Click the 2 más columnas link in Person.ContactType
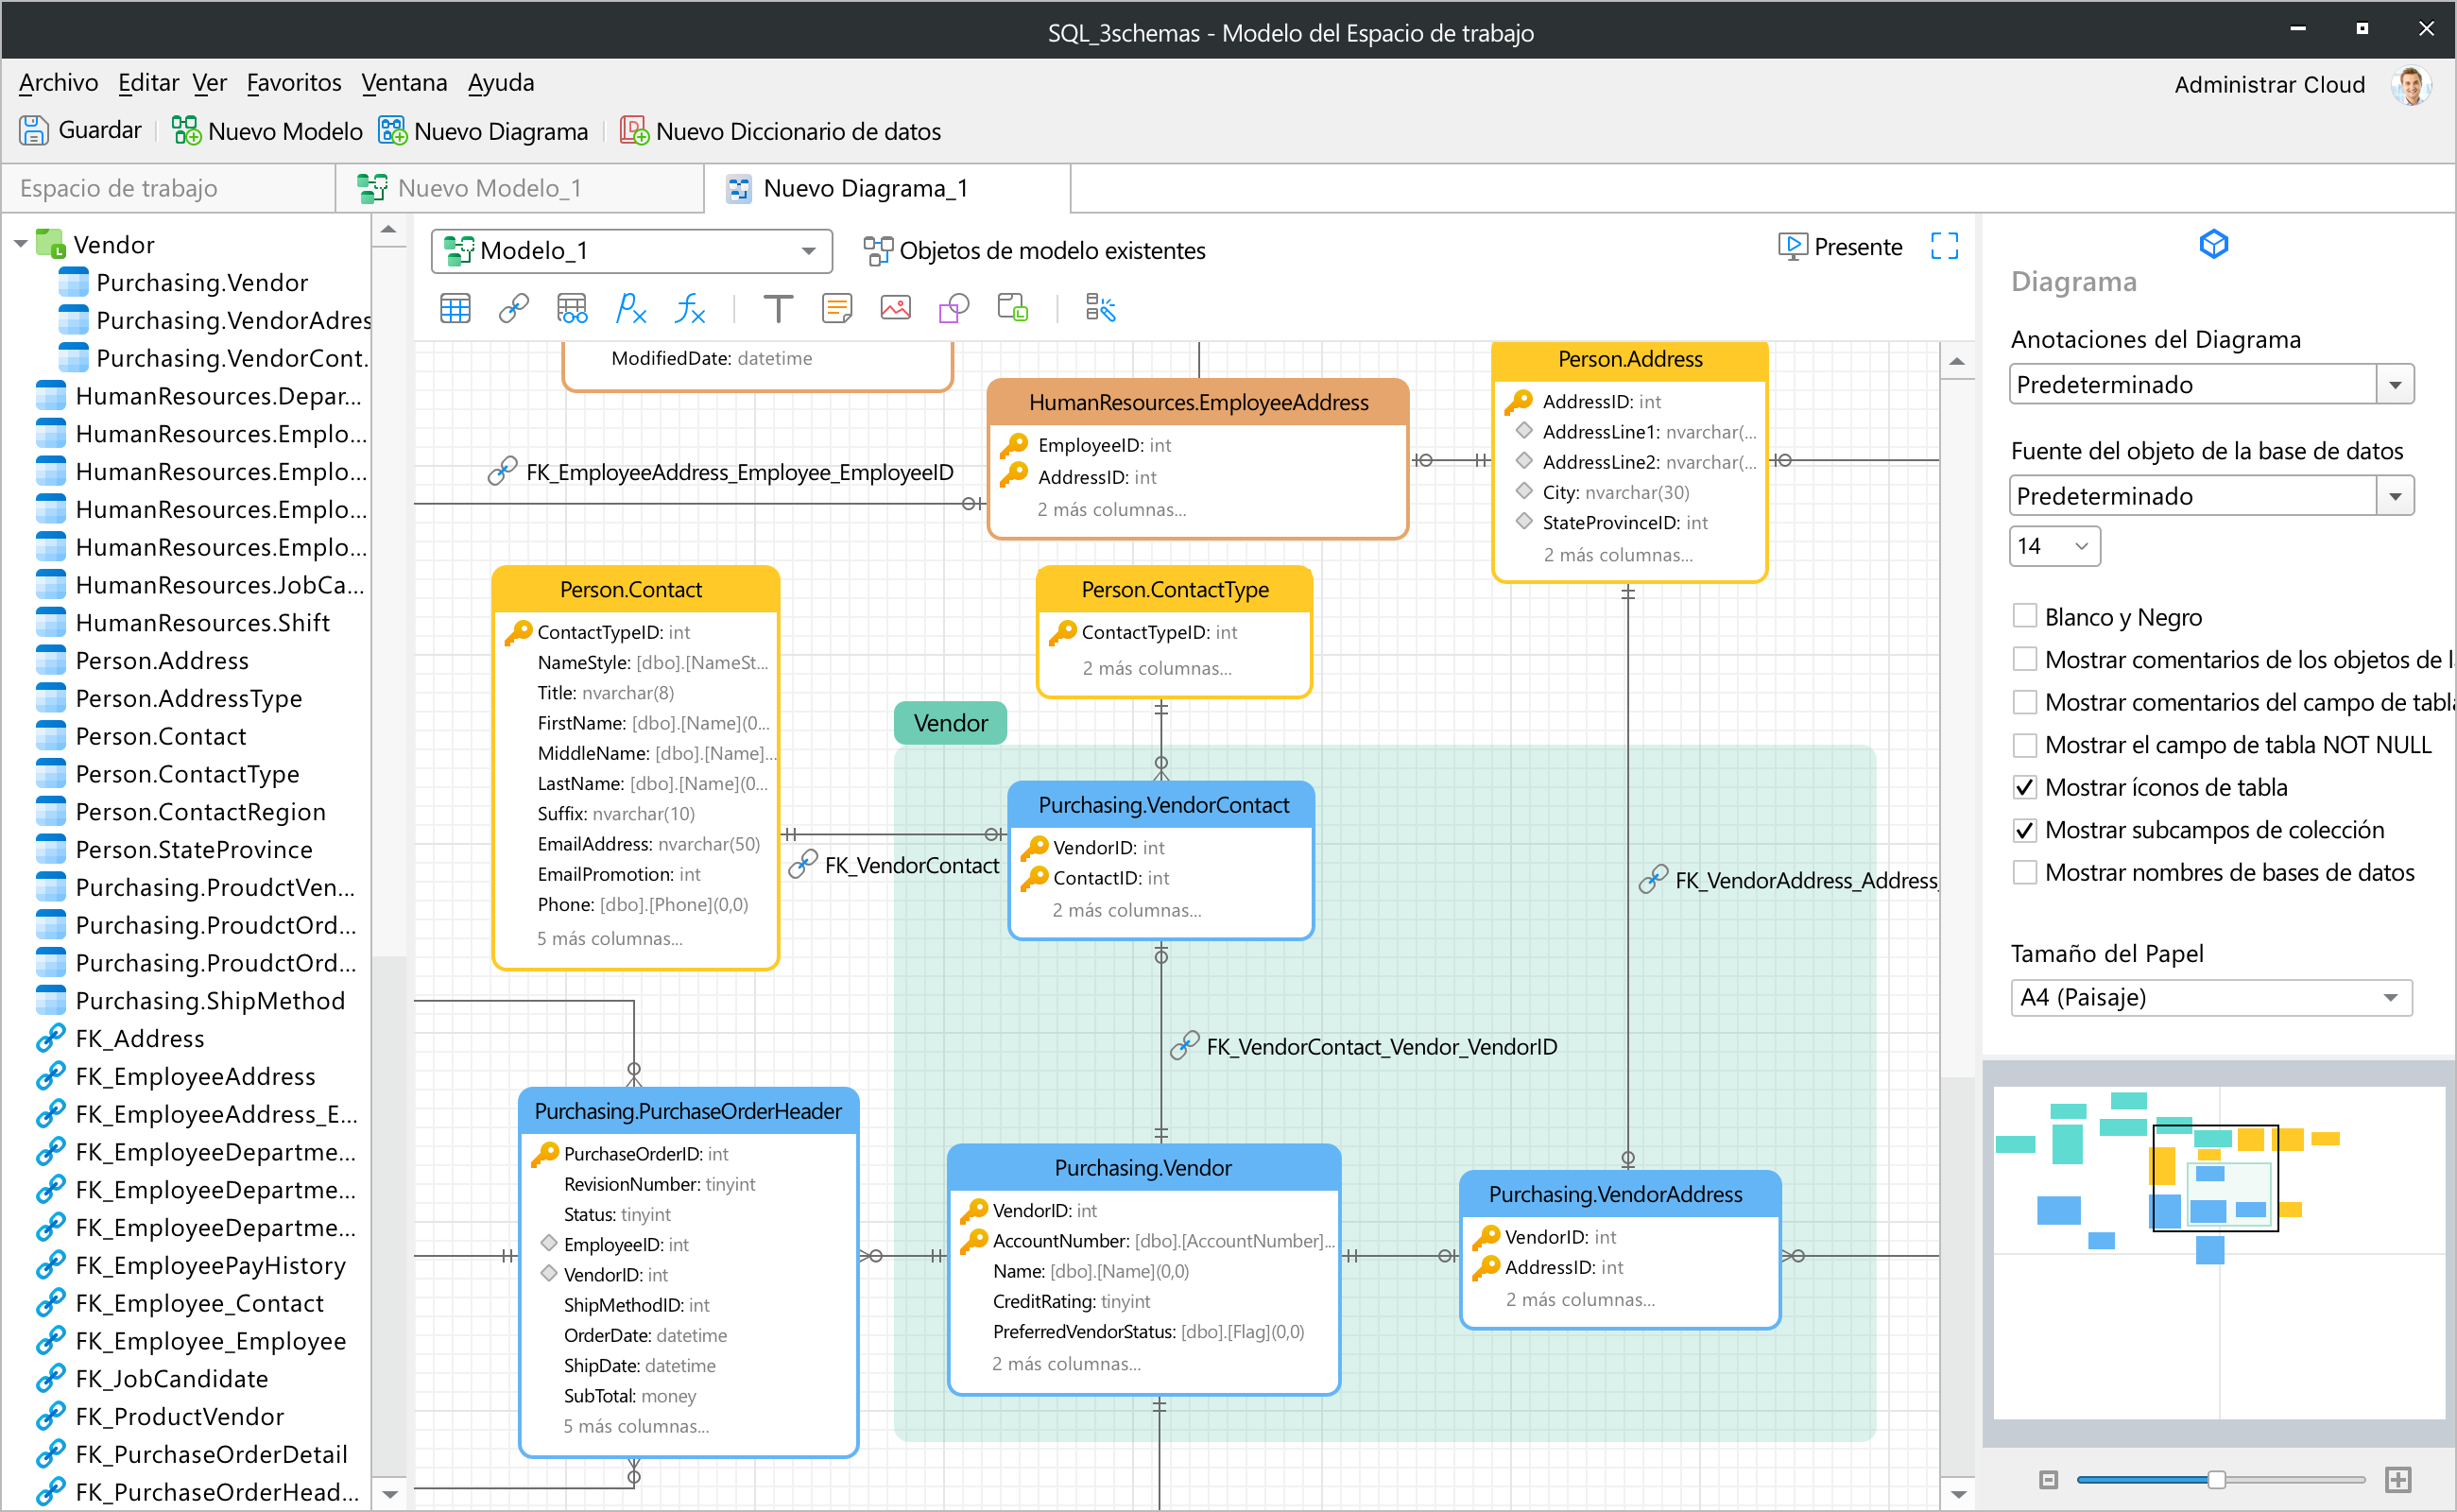The image size is (2457, 1512). (1157, 668)
